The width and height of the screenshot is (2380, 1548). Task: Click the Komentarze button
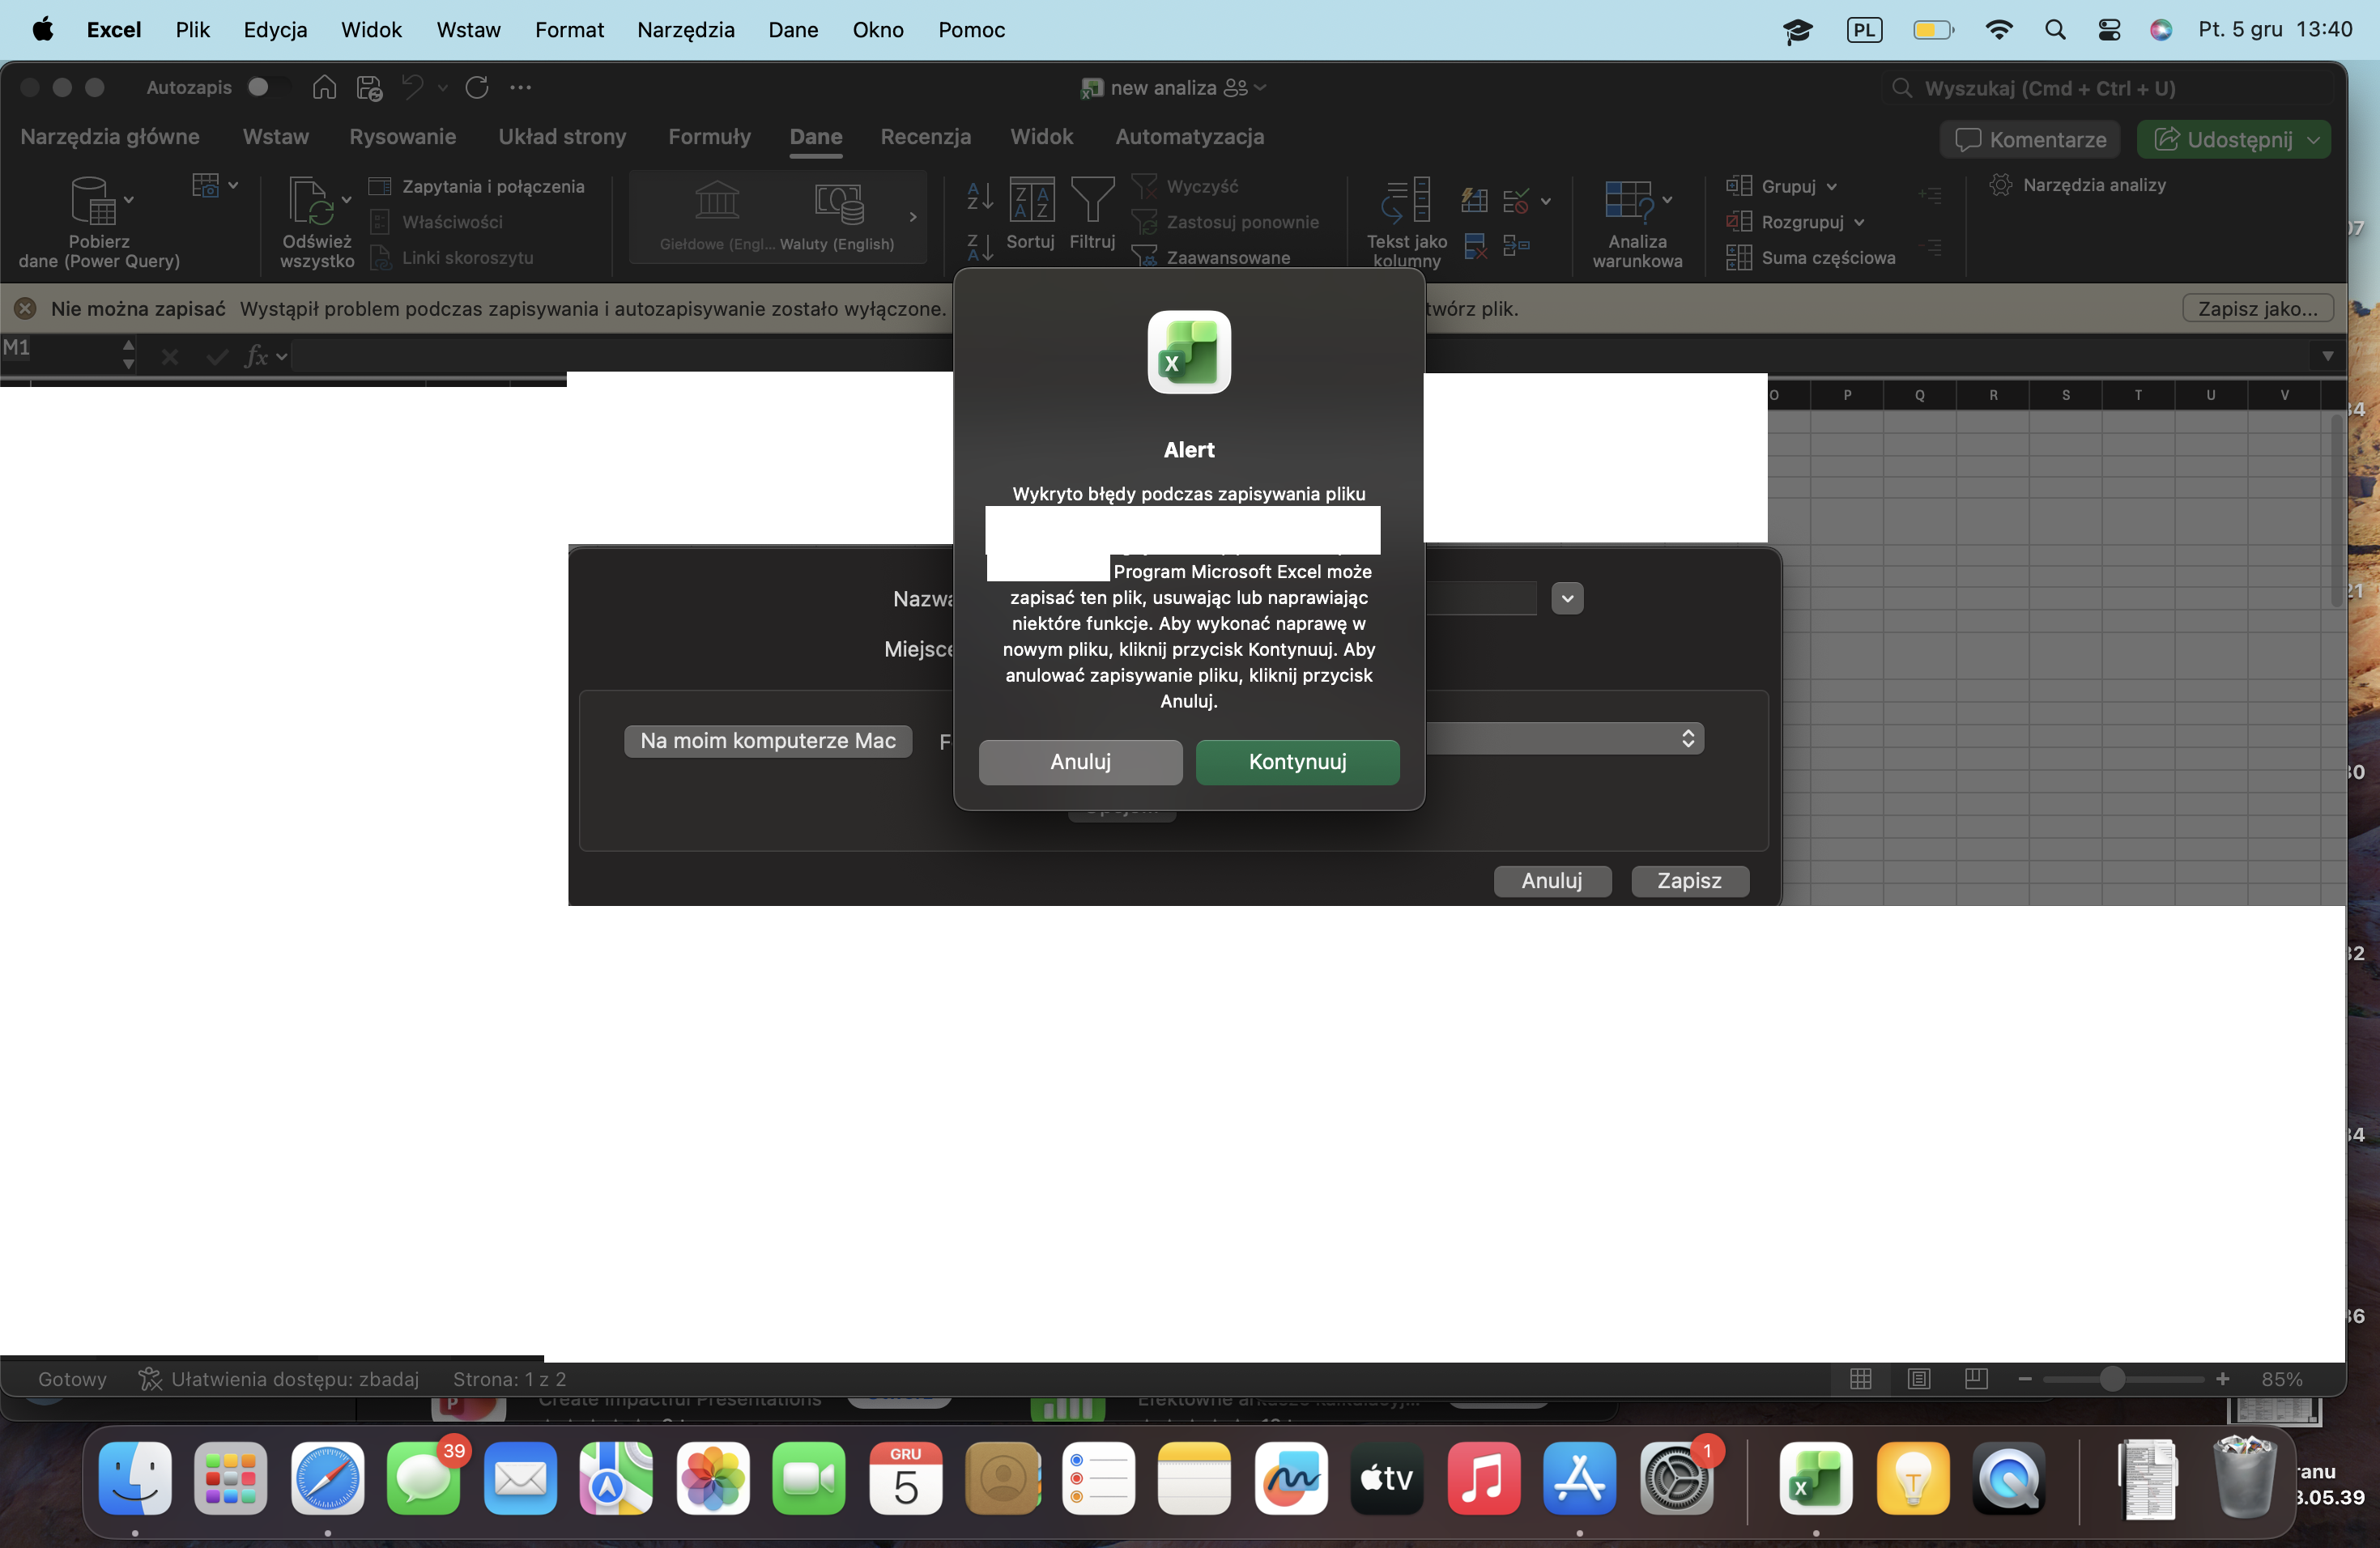(x=2029, y=140)
